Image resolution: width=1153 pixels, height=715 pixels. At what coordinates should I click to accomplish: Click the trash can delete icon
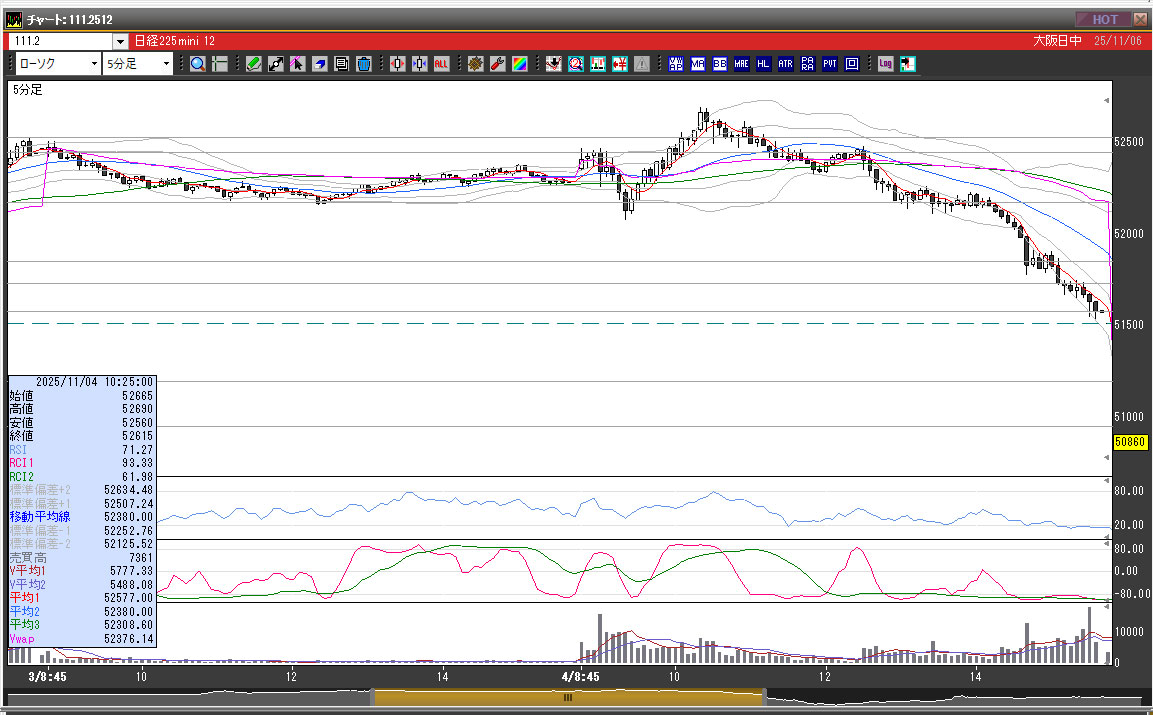pos(363,64)
